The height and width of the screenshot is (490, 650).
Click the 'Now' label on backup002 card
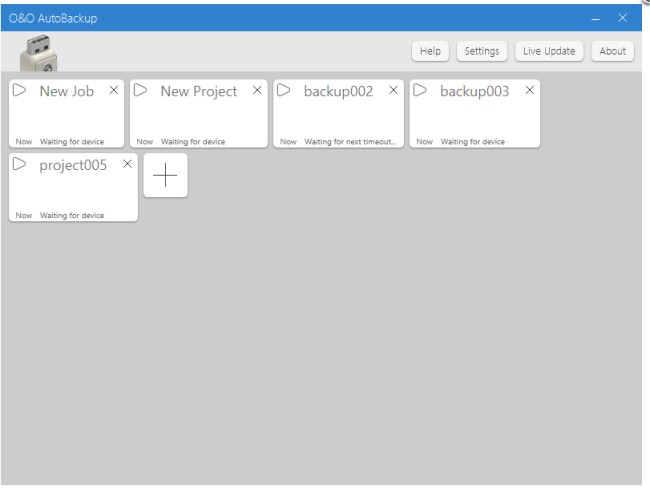click(288, 142)
